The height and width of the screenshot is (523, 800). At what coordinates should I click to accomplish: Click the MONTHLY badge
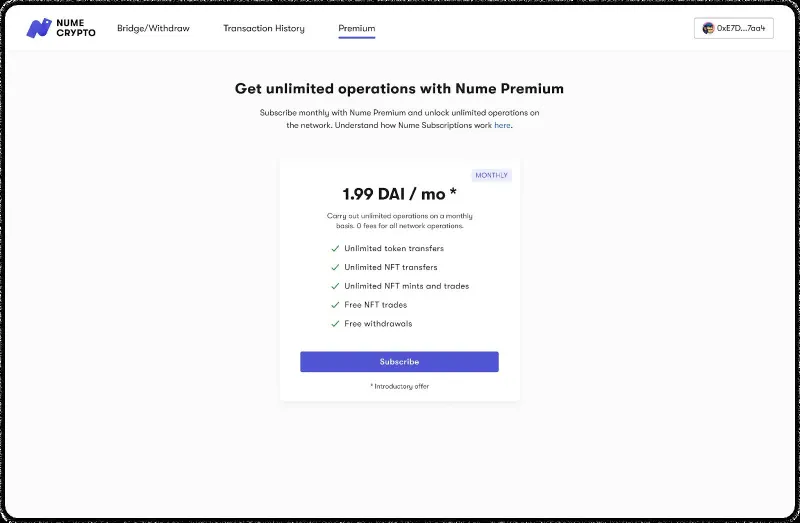[x=491, y=175]
